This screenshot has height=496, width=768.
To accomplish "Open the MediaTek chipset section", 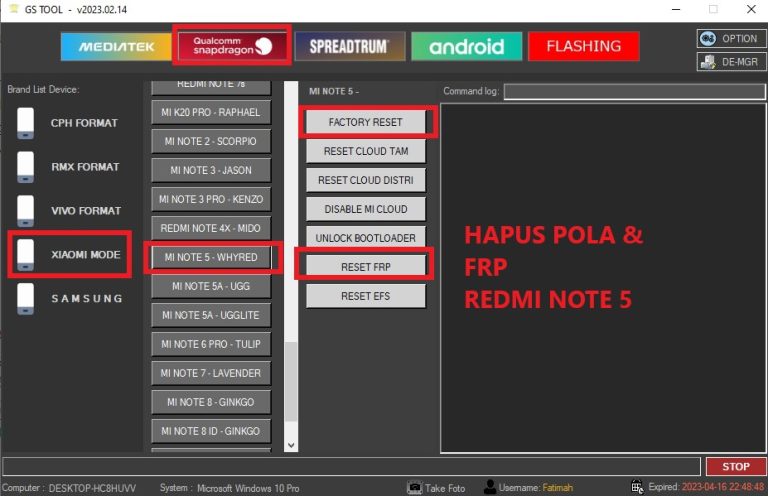I will click(116, 47).
